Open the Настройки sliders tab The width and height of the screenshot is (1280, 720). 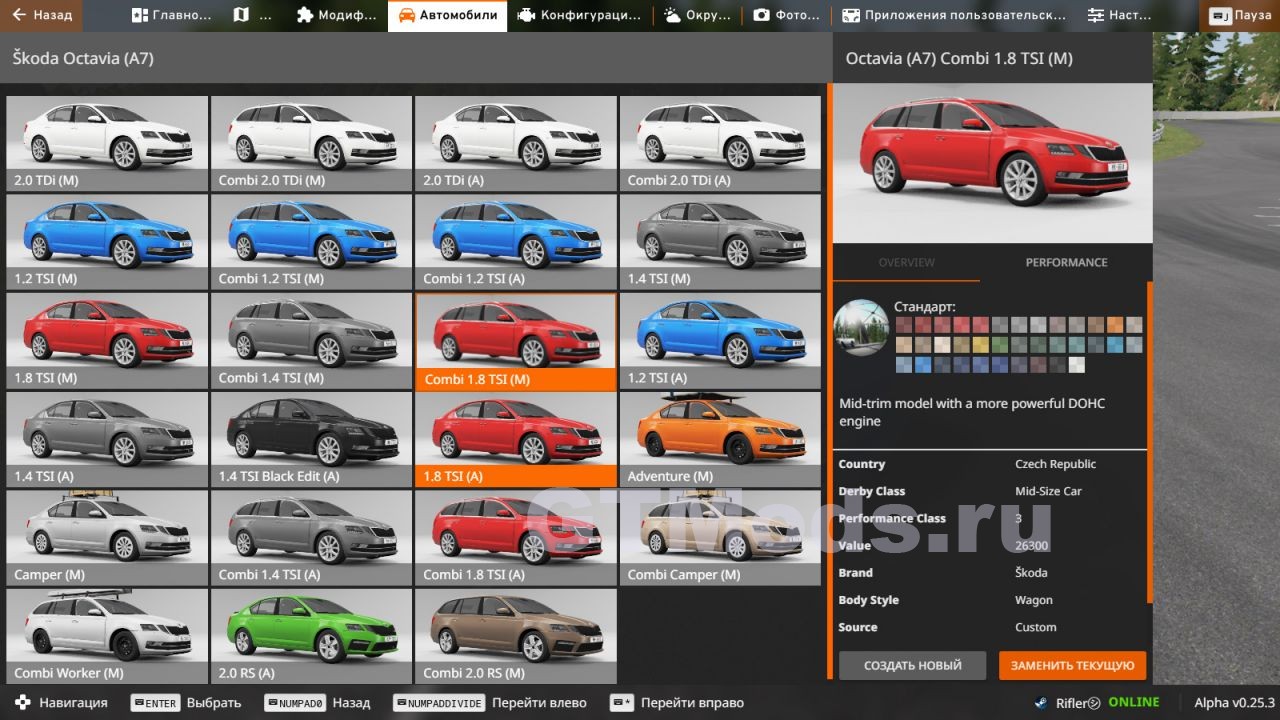pos(1119,15)
